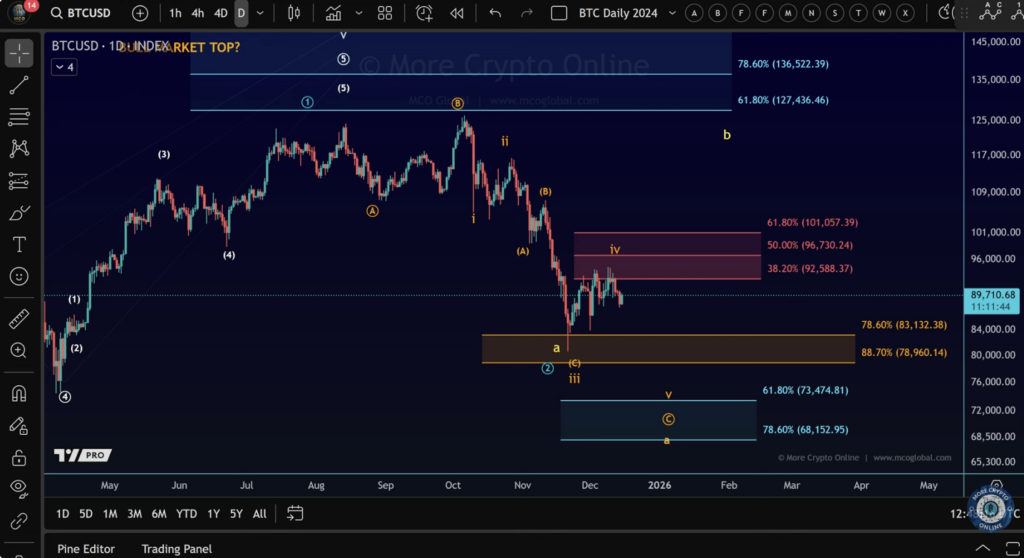Select the crosshair cursor tool
The width and height of the screenshot is (1024, 558).
click(x=19, y=53)
